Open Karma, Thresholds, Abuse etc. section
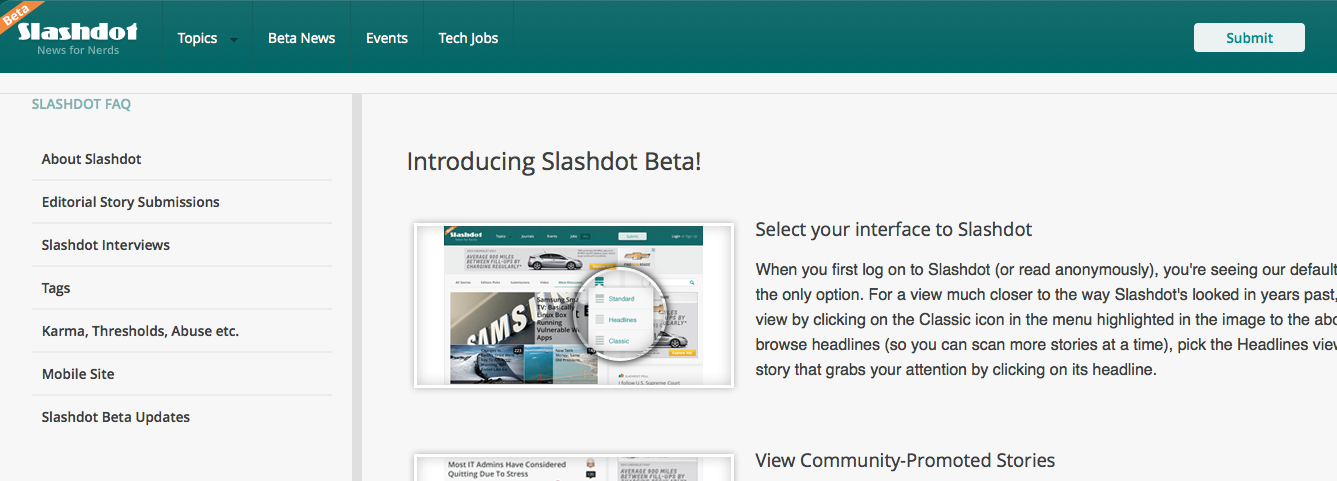Viewport: 1337px width, 481px height. (x=140, y=331)
